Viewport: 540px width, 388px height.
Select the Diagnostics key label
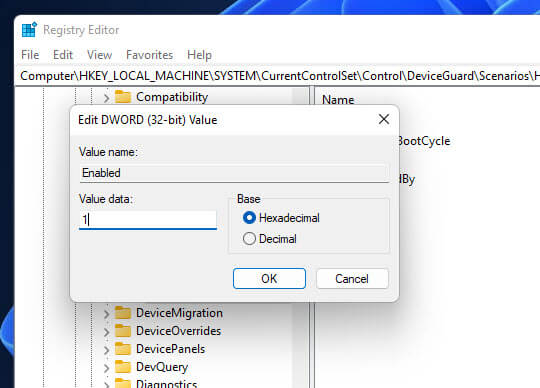coord(167,384)
